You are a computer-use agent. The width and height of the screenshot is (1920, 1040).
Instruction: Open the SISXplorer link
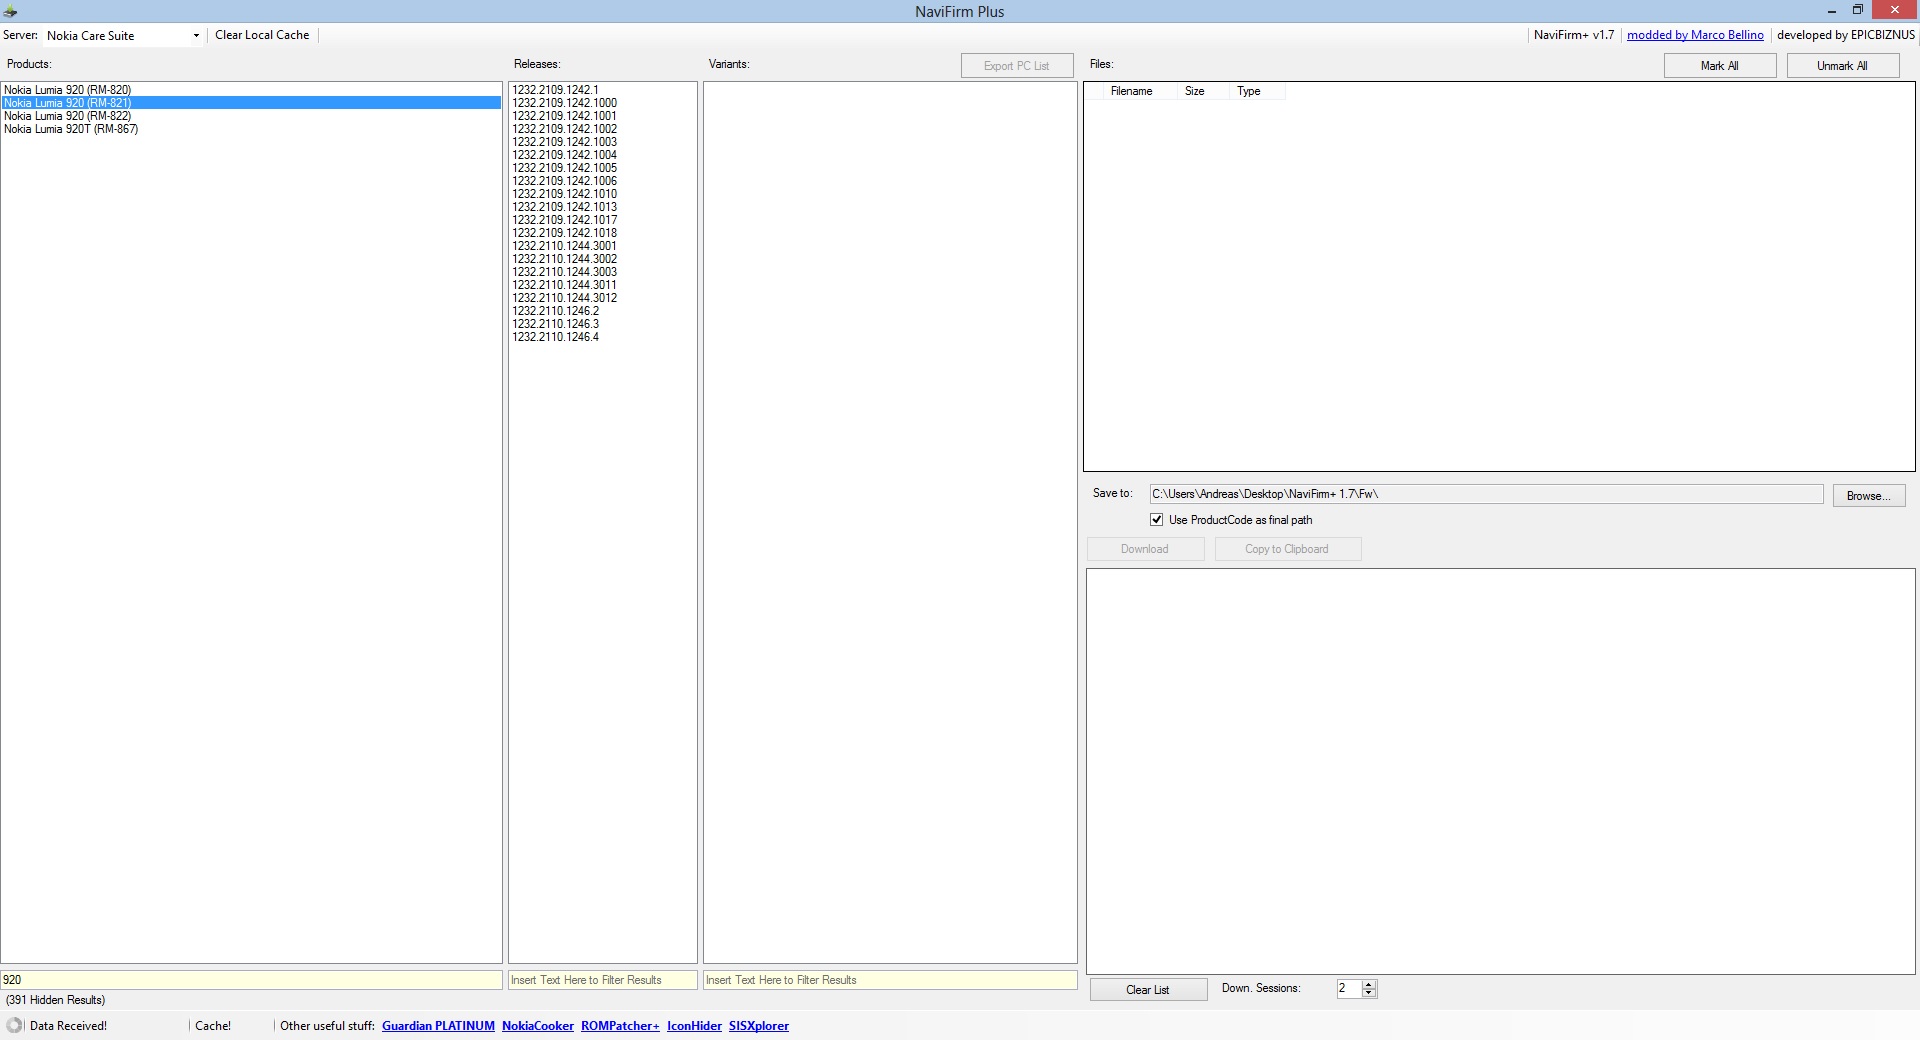coord(759,1026)
